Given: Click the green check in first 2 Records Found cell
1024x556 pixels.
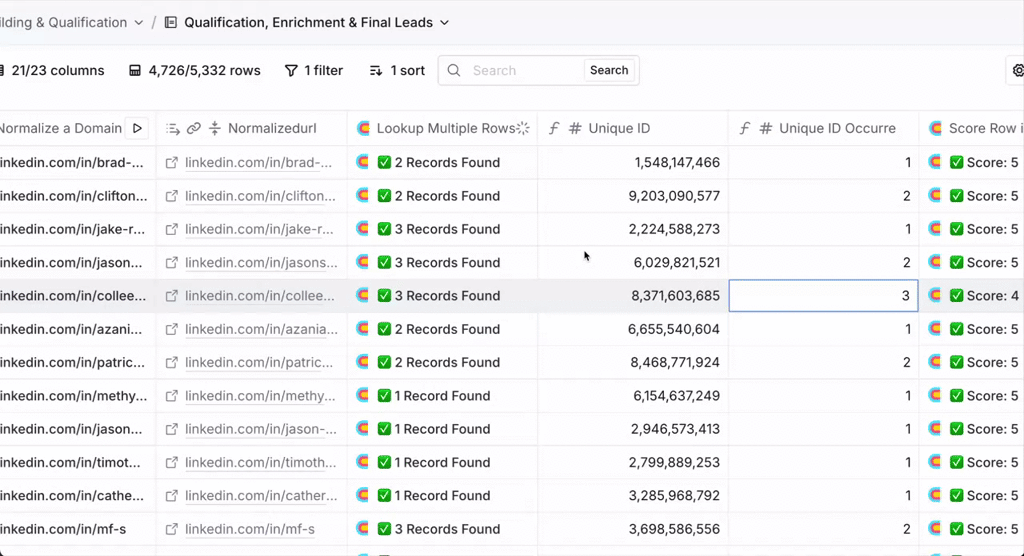Looking at the screenshot, I should point(384,162).
